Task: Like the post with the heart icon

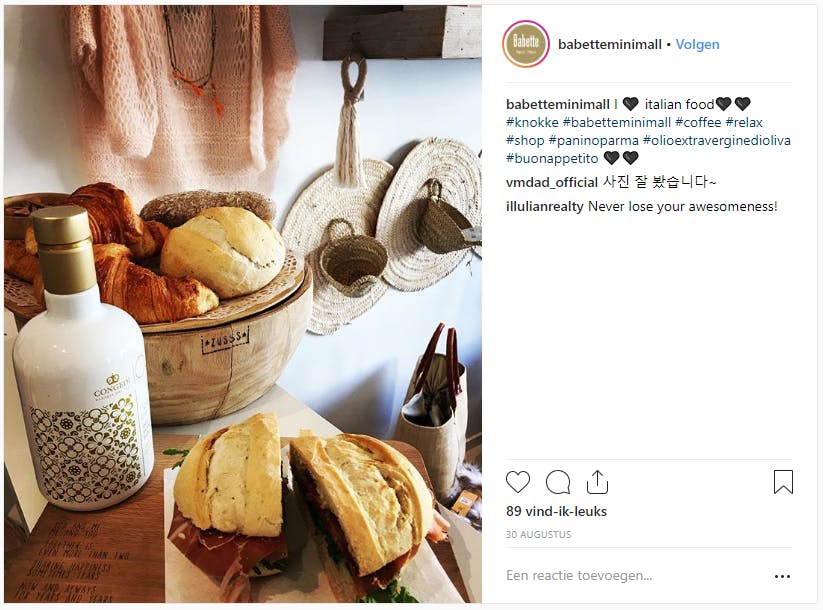Action: tap(518, 482)
